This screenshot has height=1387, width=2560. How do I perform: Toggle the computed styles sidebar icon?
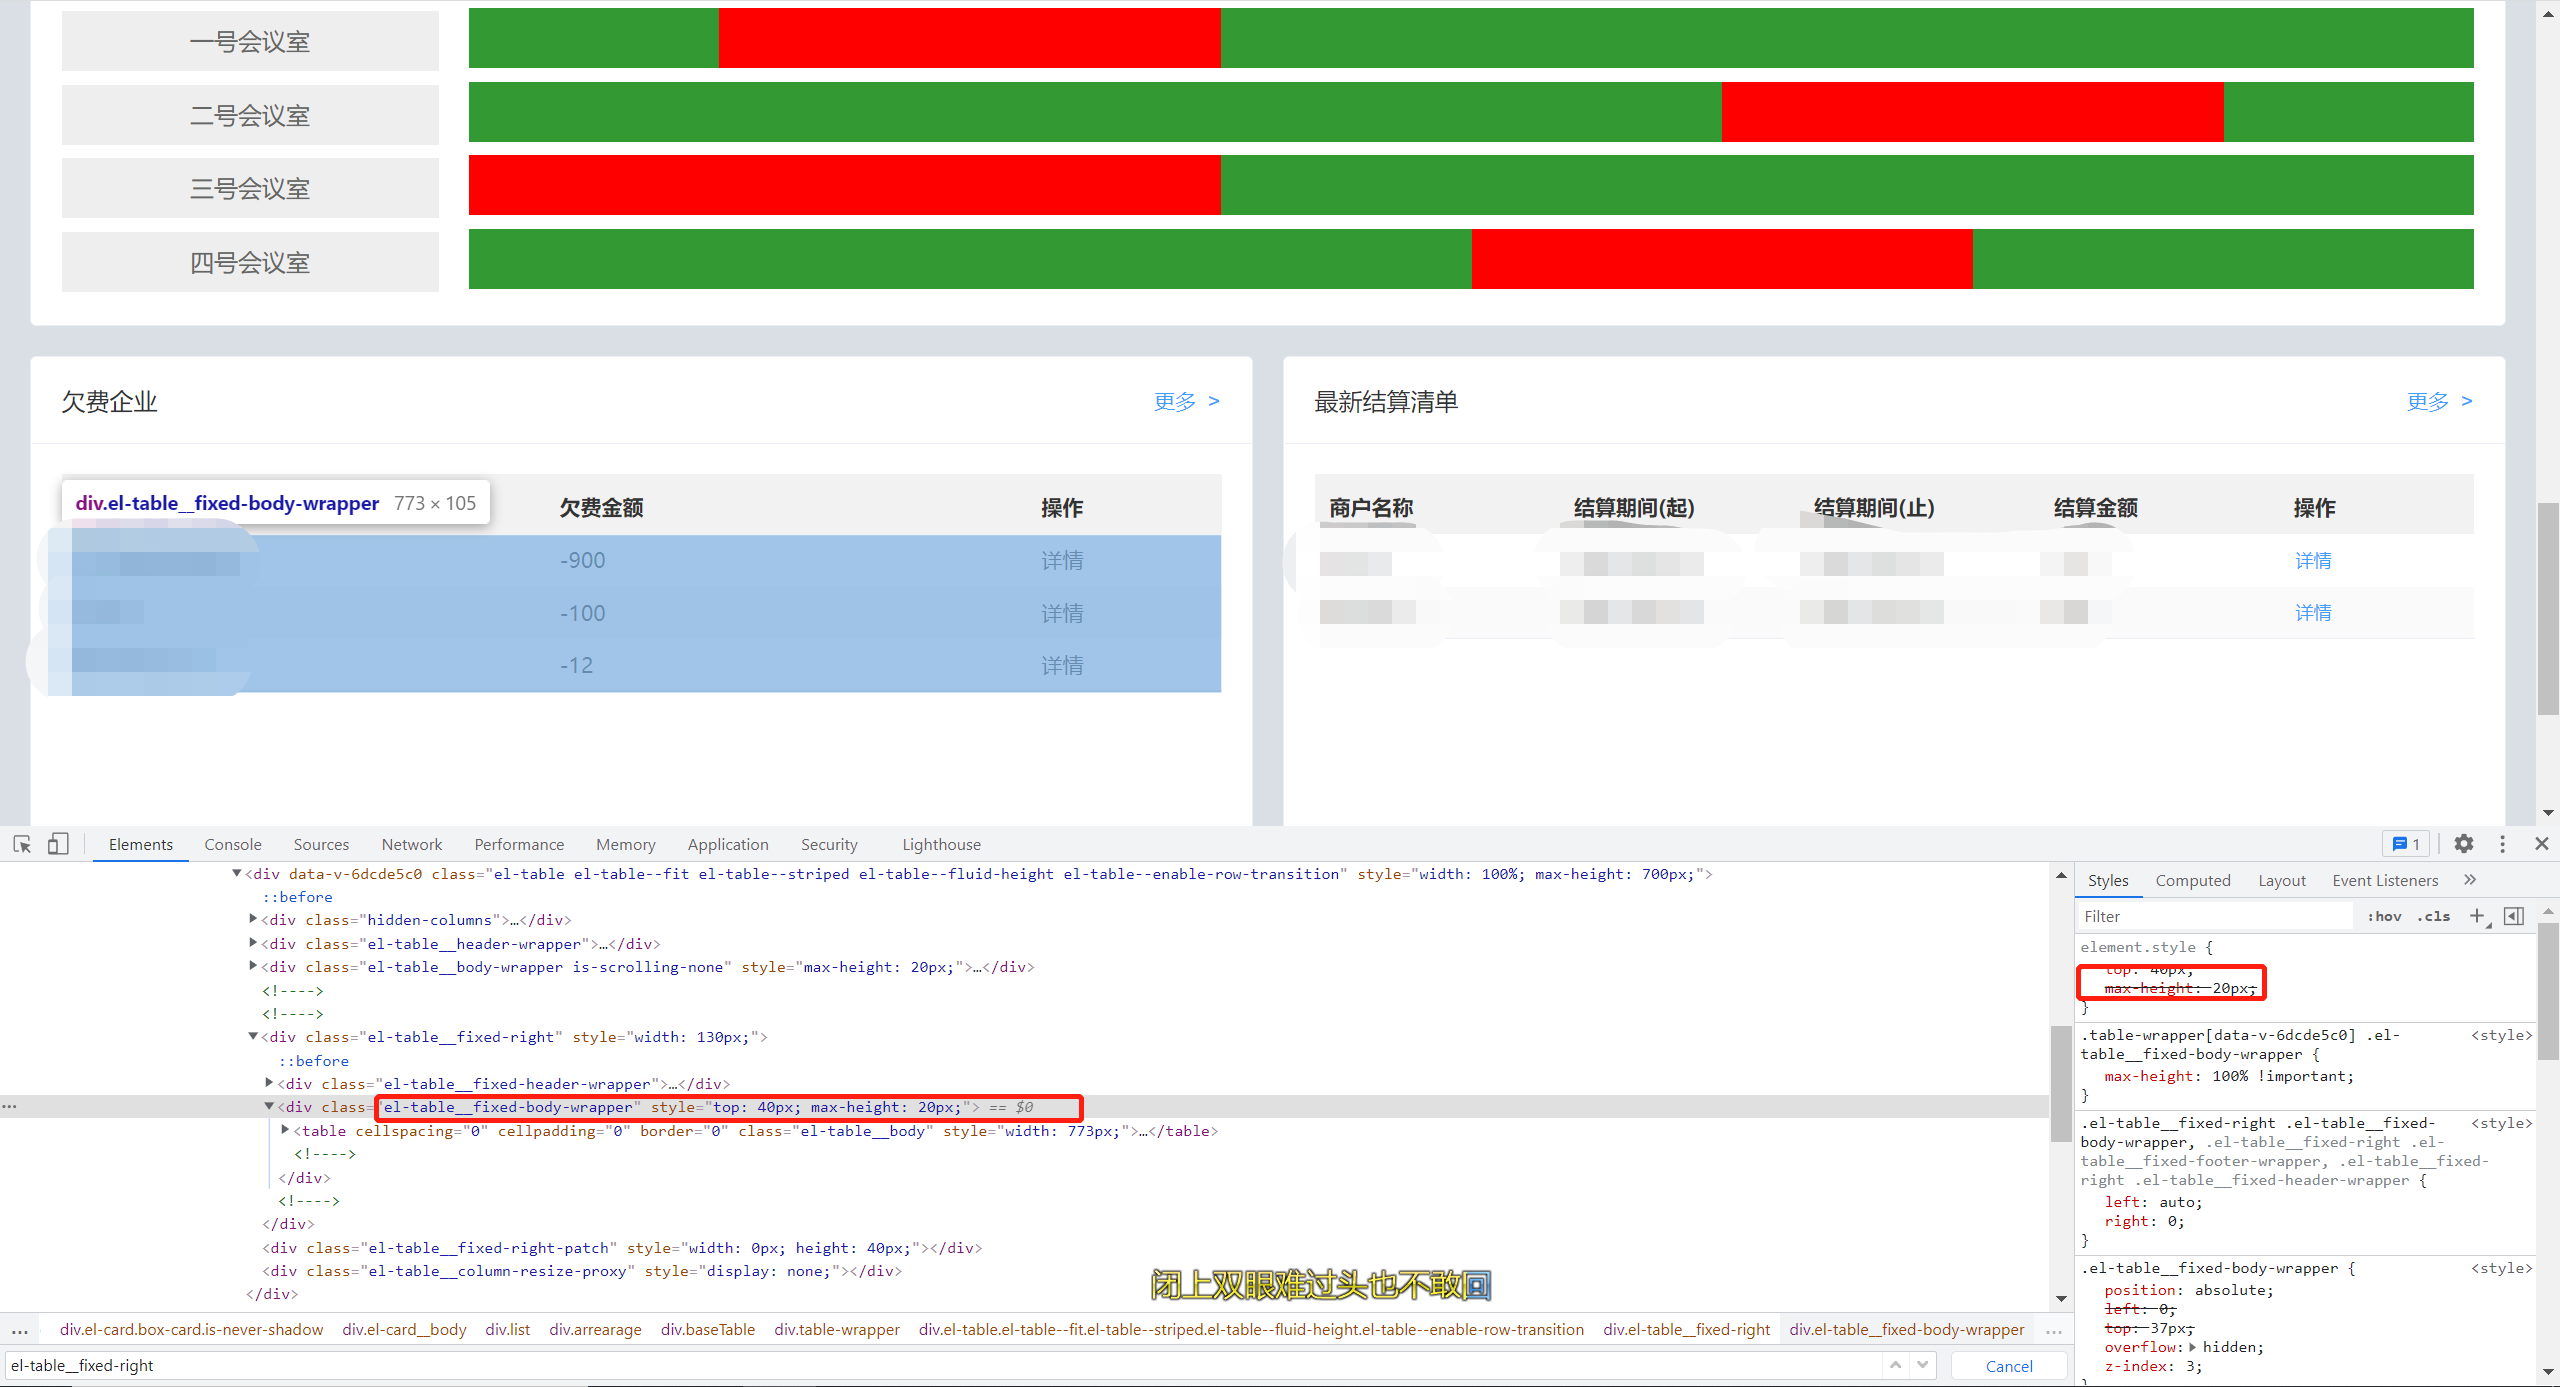tap(2515, 915)
